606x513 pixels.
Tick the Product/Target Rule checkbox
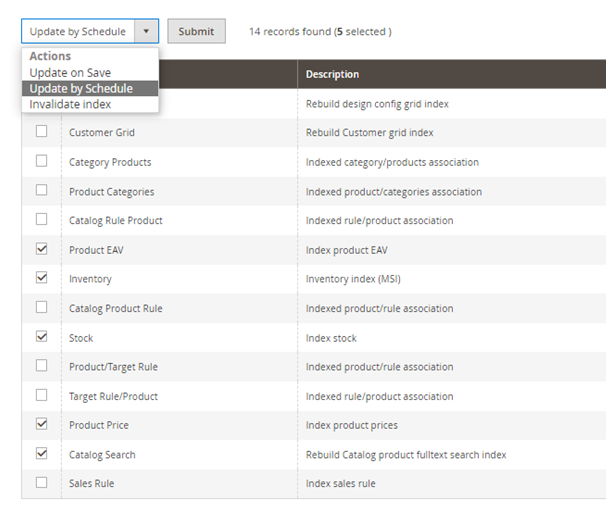coord(41,366)
